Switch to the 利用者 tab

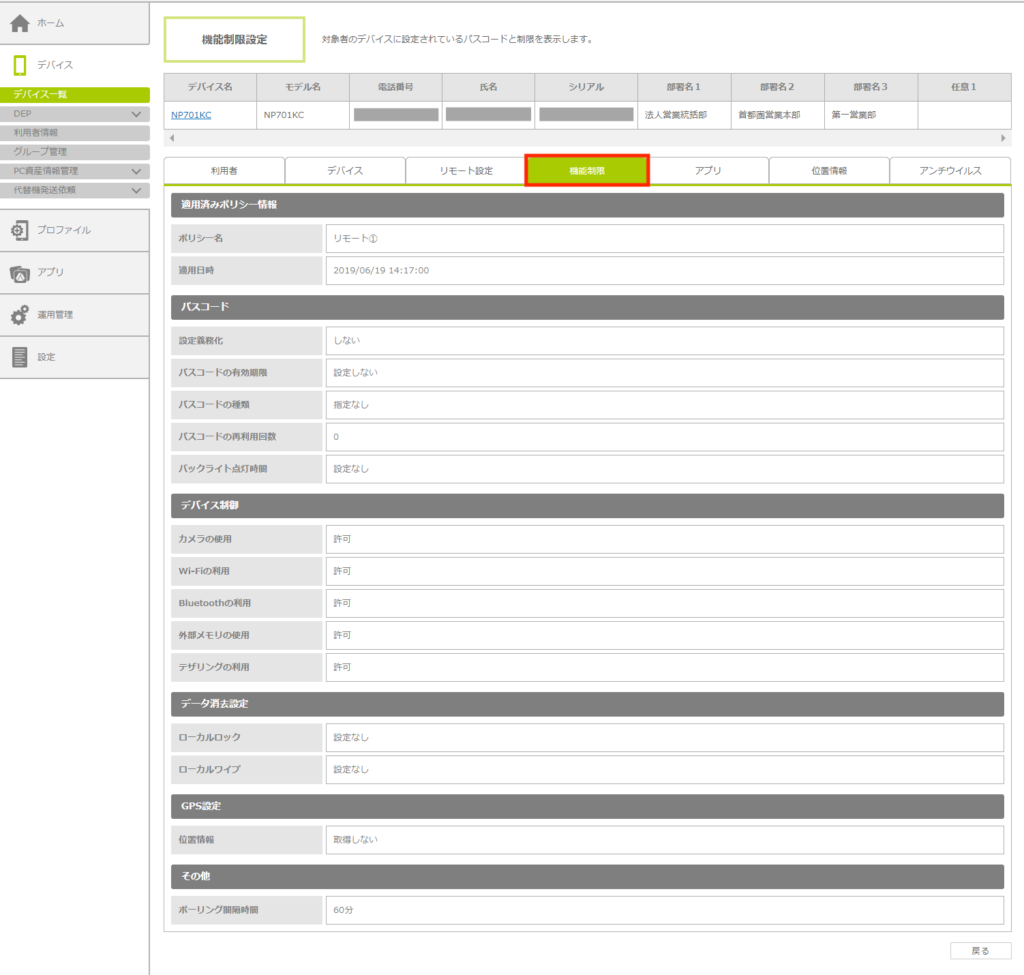point(224,171)
